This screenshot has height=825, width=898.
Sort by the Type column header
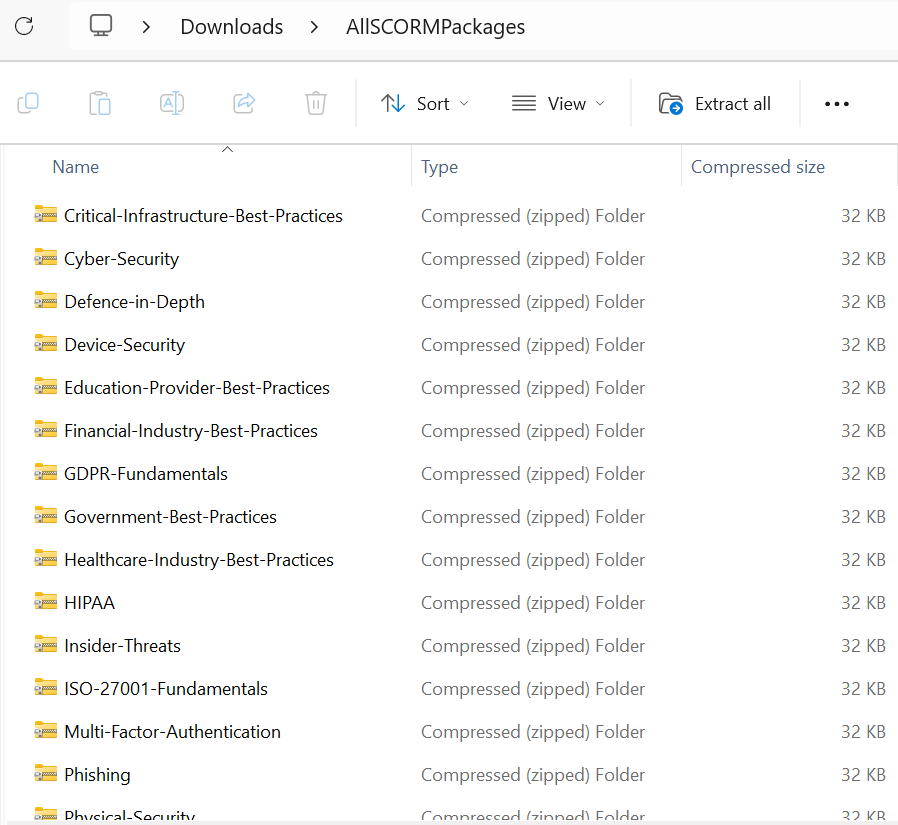pyautogui.click(x=439, y=167)
